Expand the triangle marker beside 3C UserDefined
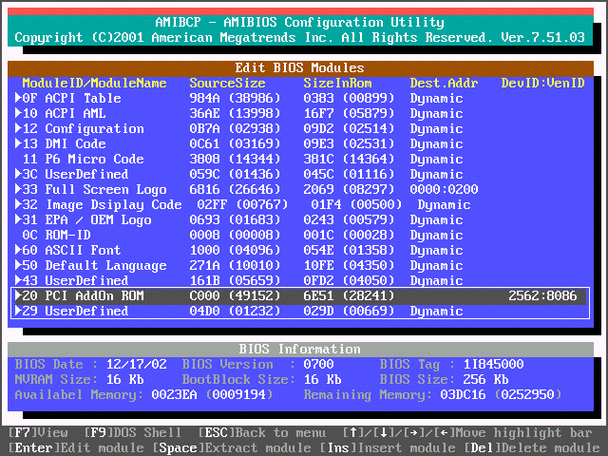The image size is (608, 456). pyautogui.click(x=18, y=174)
